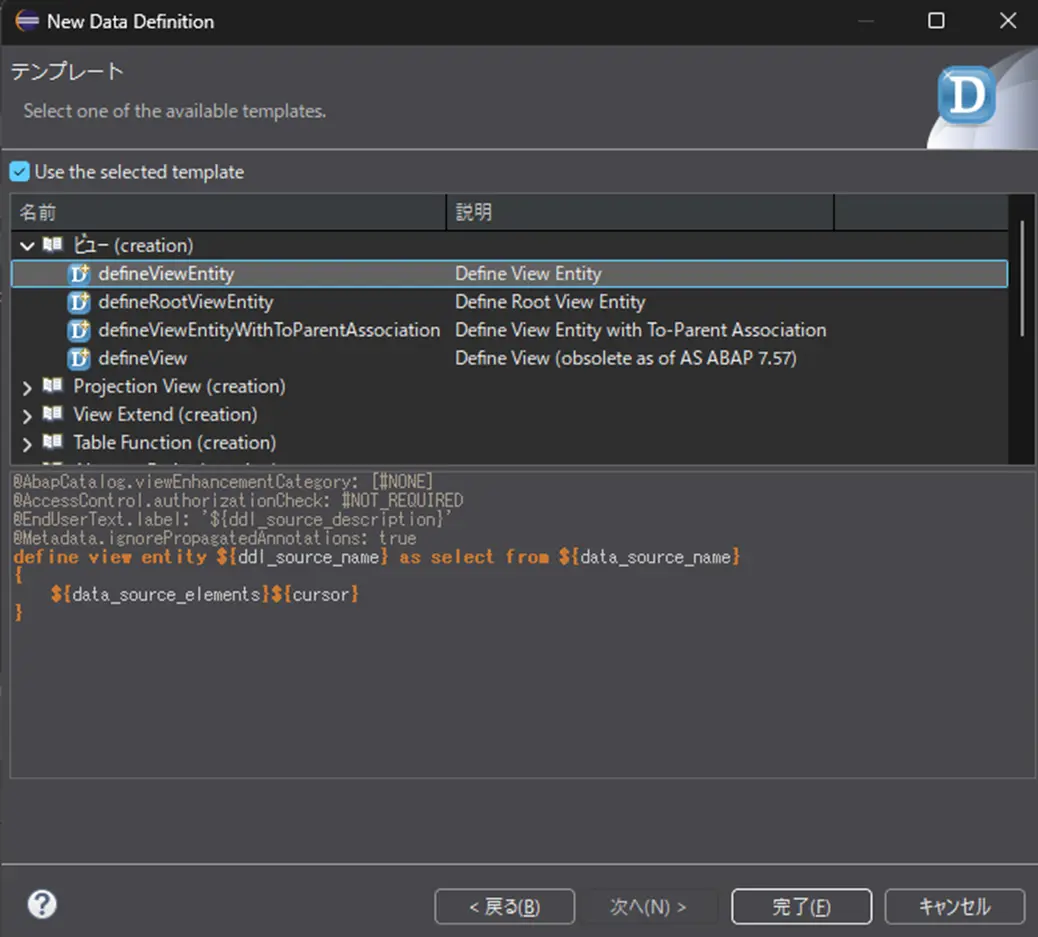Cancel the dialog with キャンセル
Viewport: 1038px width, 937px height.
coord(955,906)
